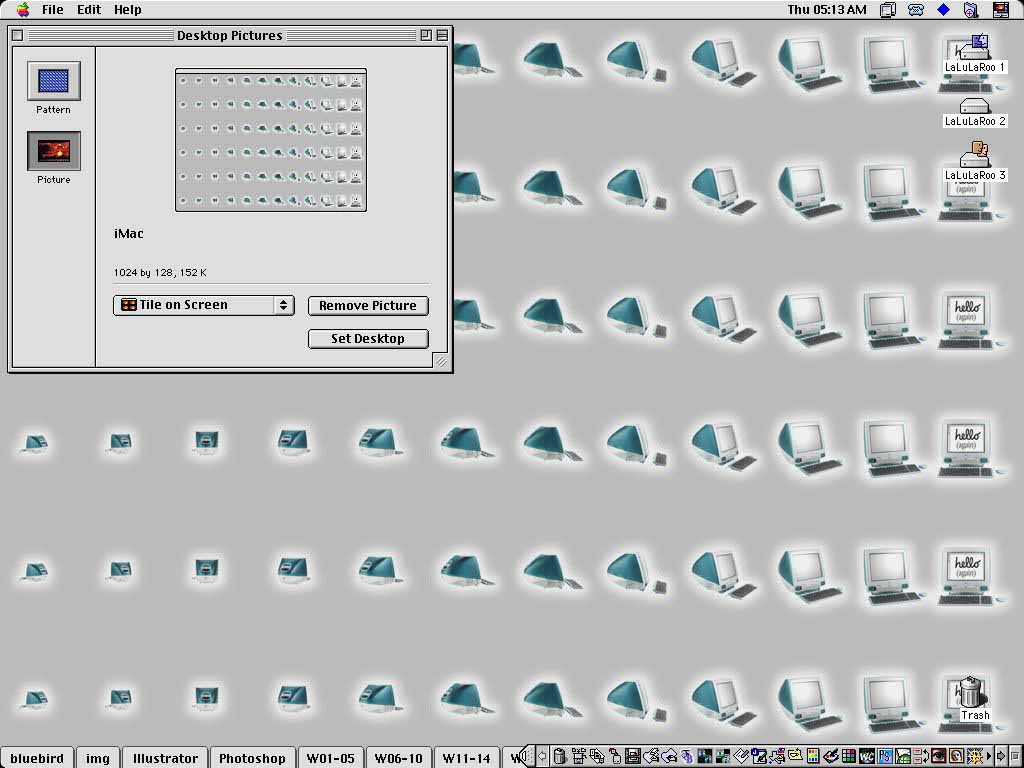Open the W01-05 popup tab
1024x768 pixels.
coord(330,758)
